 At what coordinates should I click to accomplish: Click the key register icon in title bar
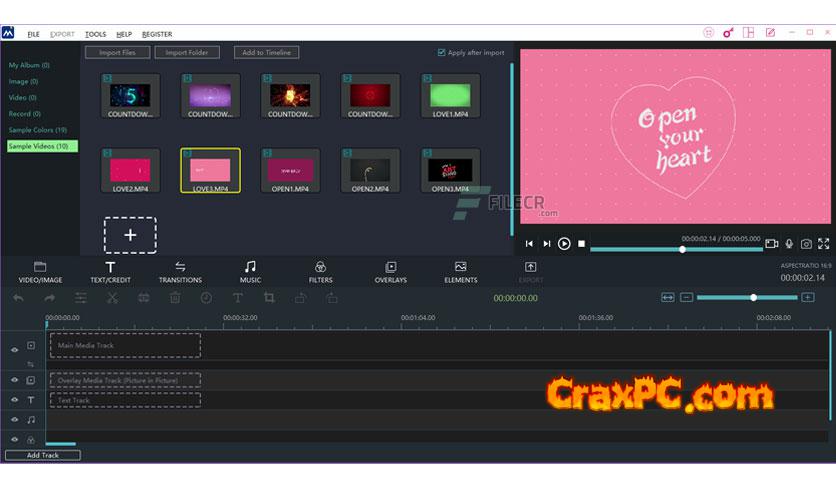pyautogui.click(x=728, y=33)
